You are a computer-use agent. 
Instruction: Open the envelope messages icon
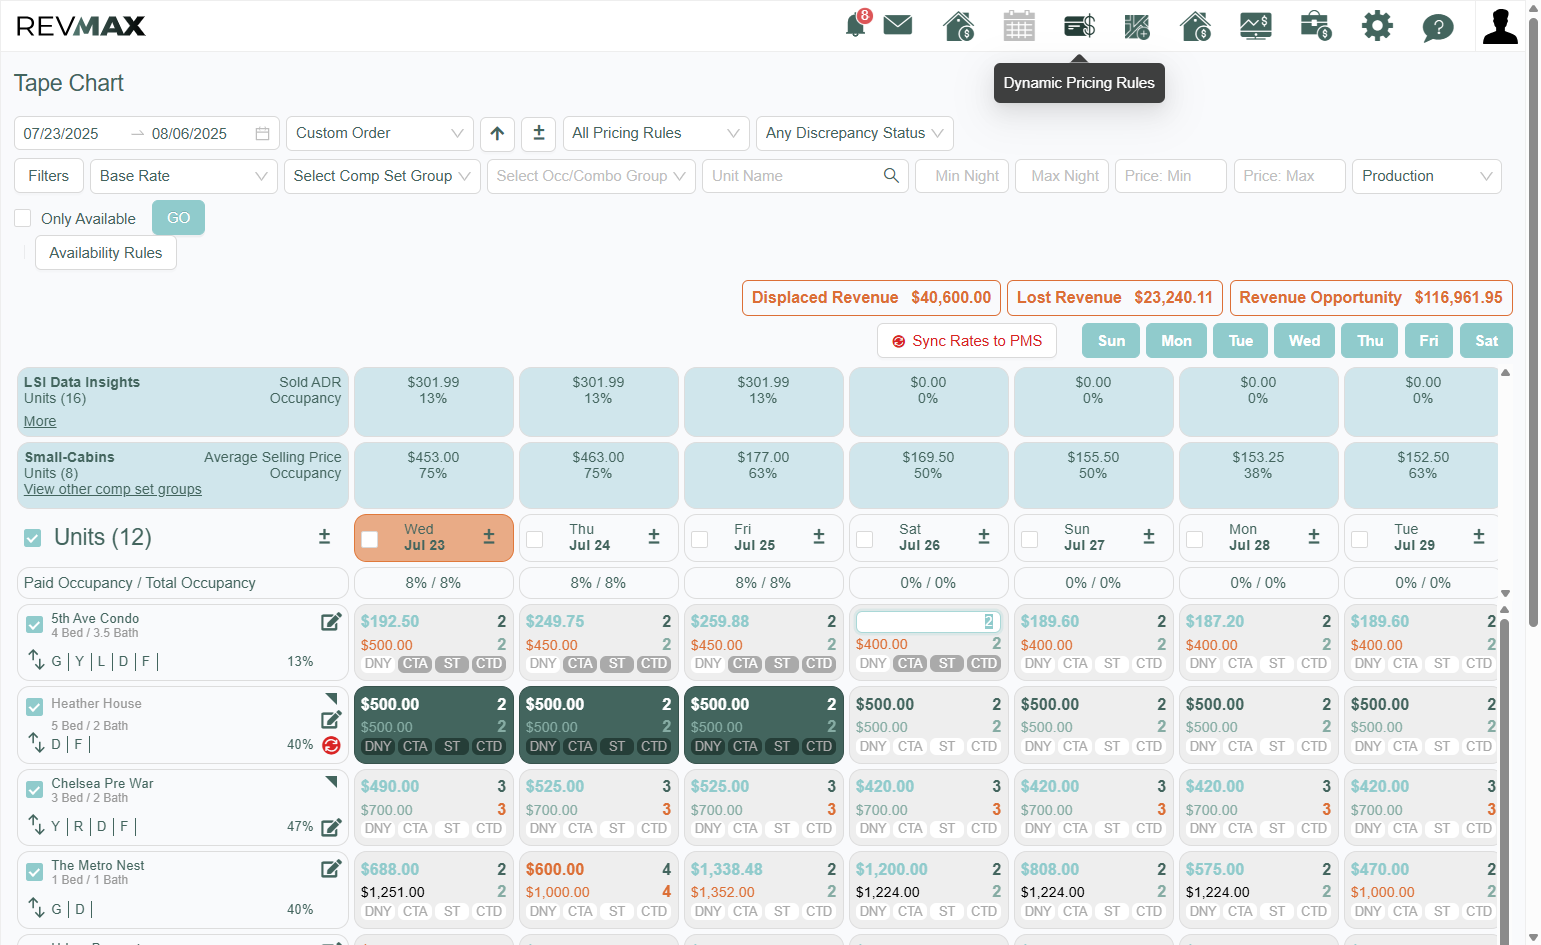point(898,25)
